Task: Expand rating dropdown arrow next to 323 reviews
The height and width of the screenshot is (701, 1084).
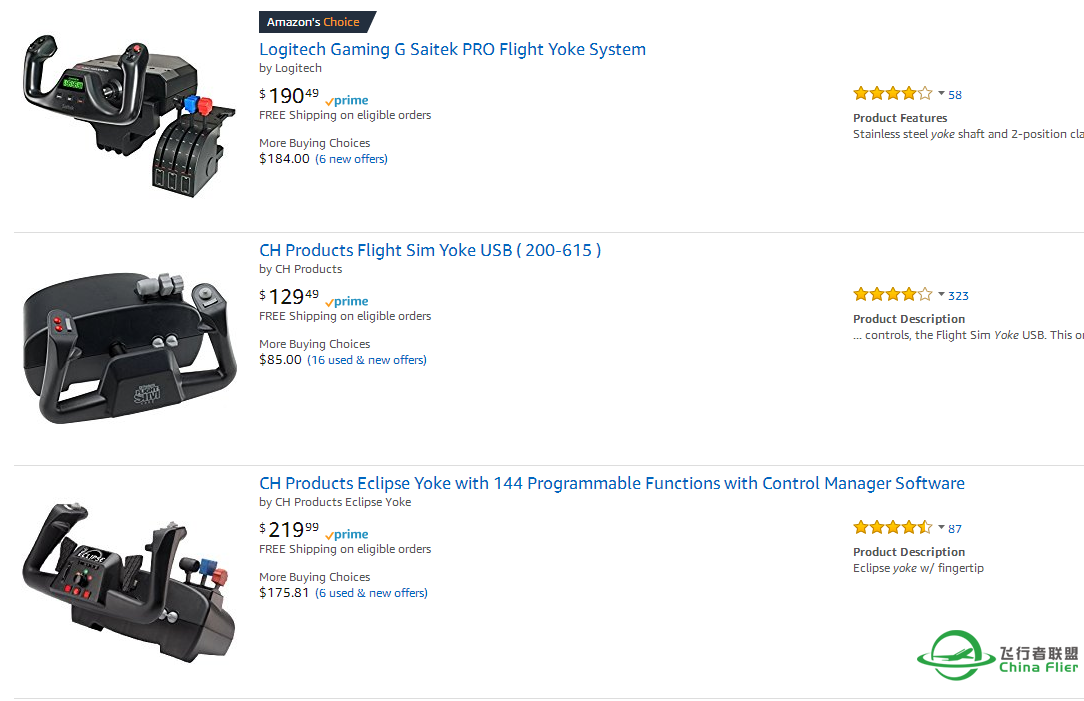Action: [x=941, y=295]
